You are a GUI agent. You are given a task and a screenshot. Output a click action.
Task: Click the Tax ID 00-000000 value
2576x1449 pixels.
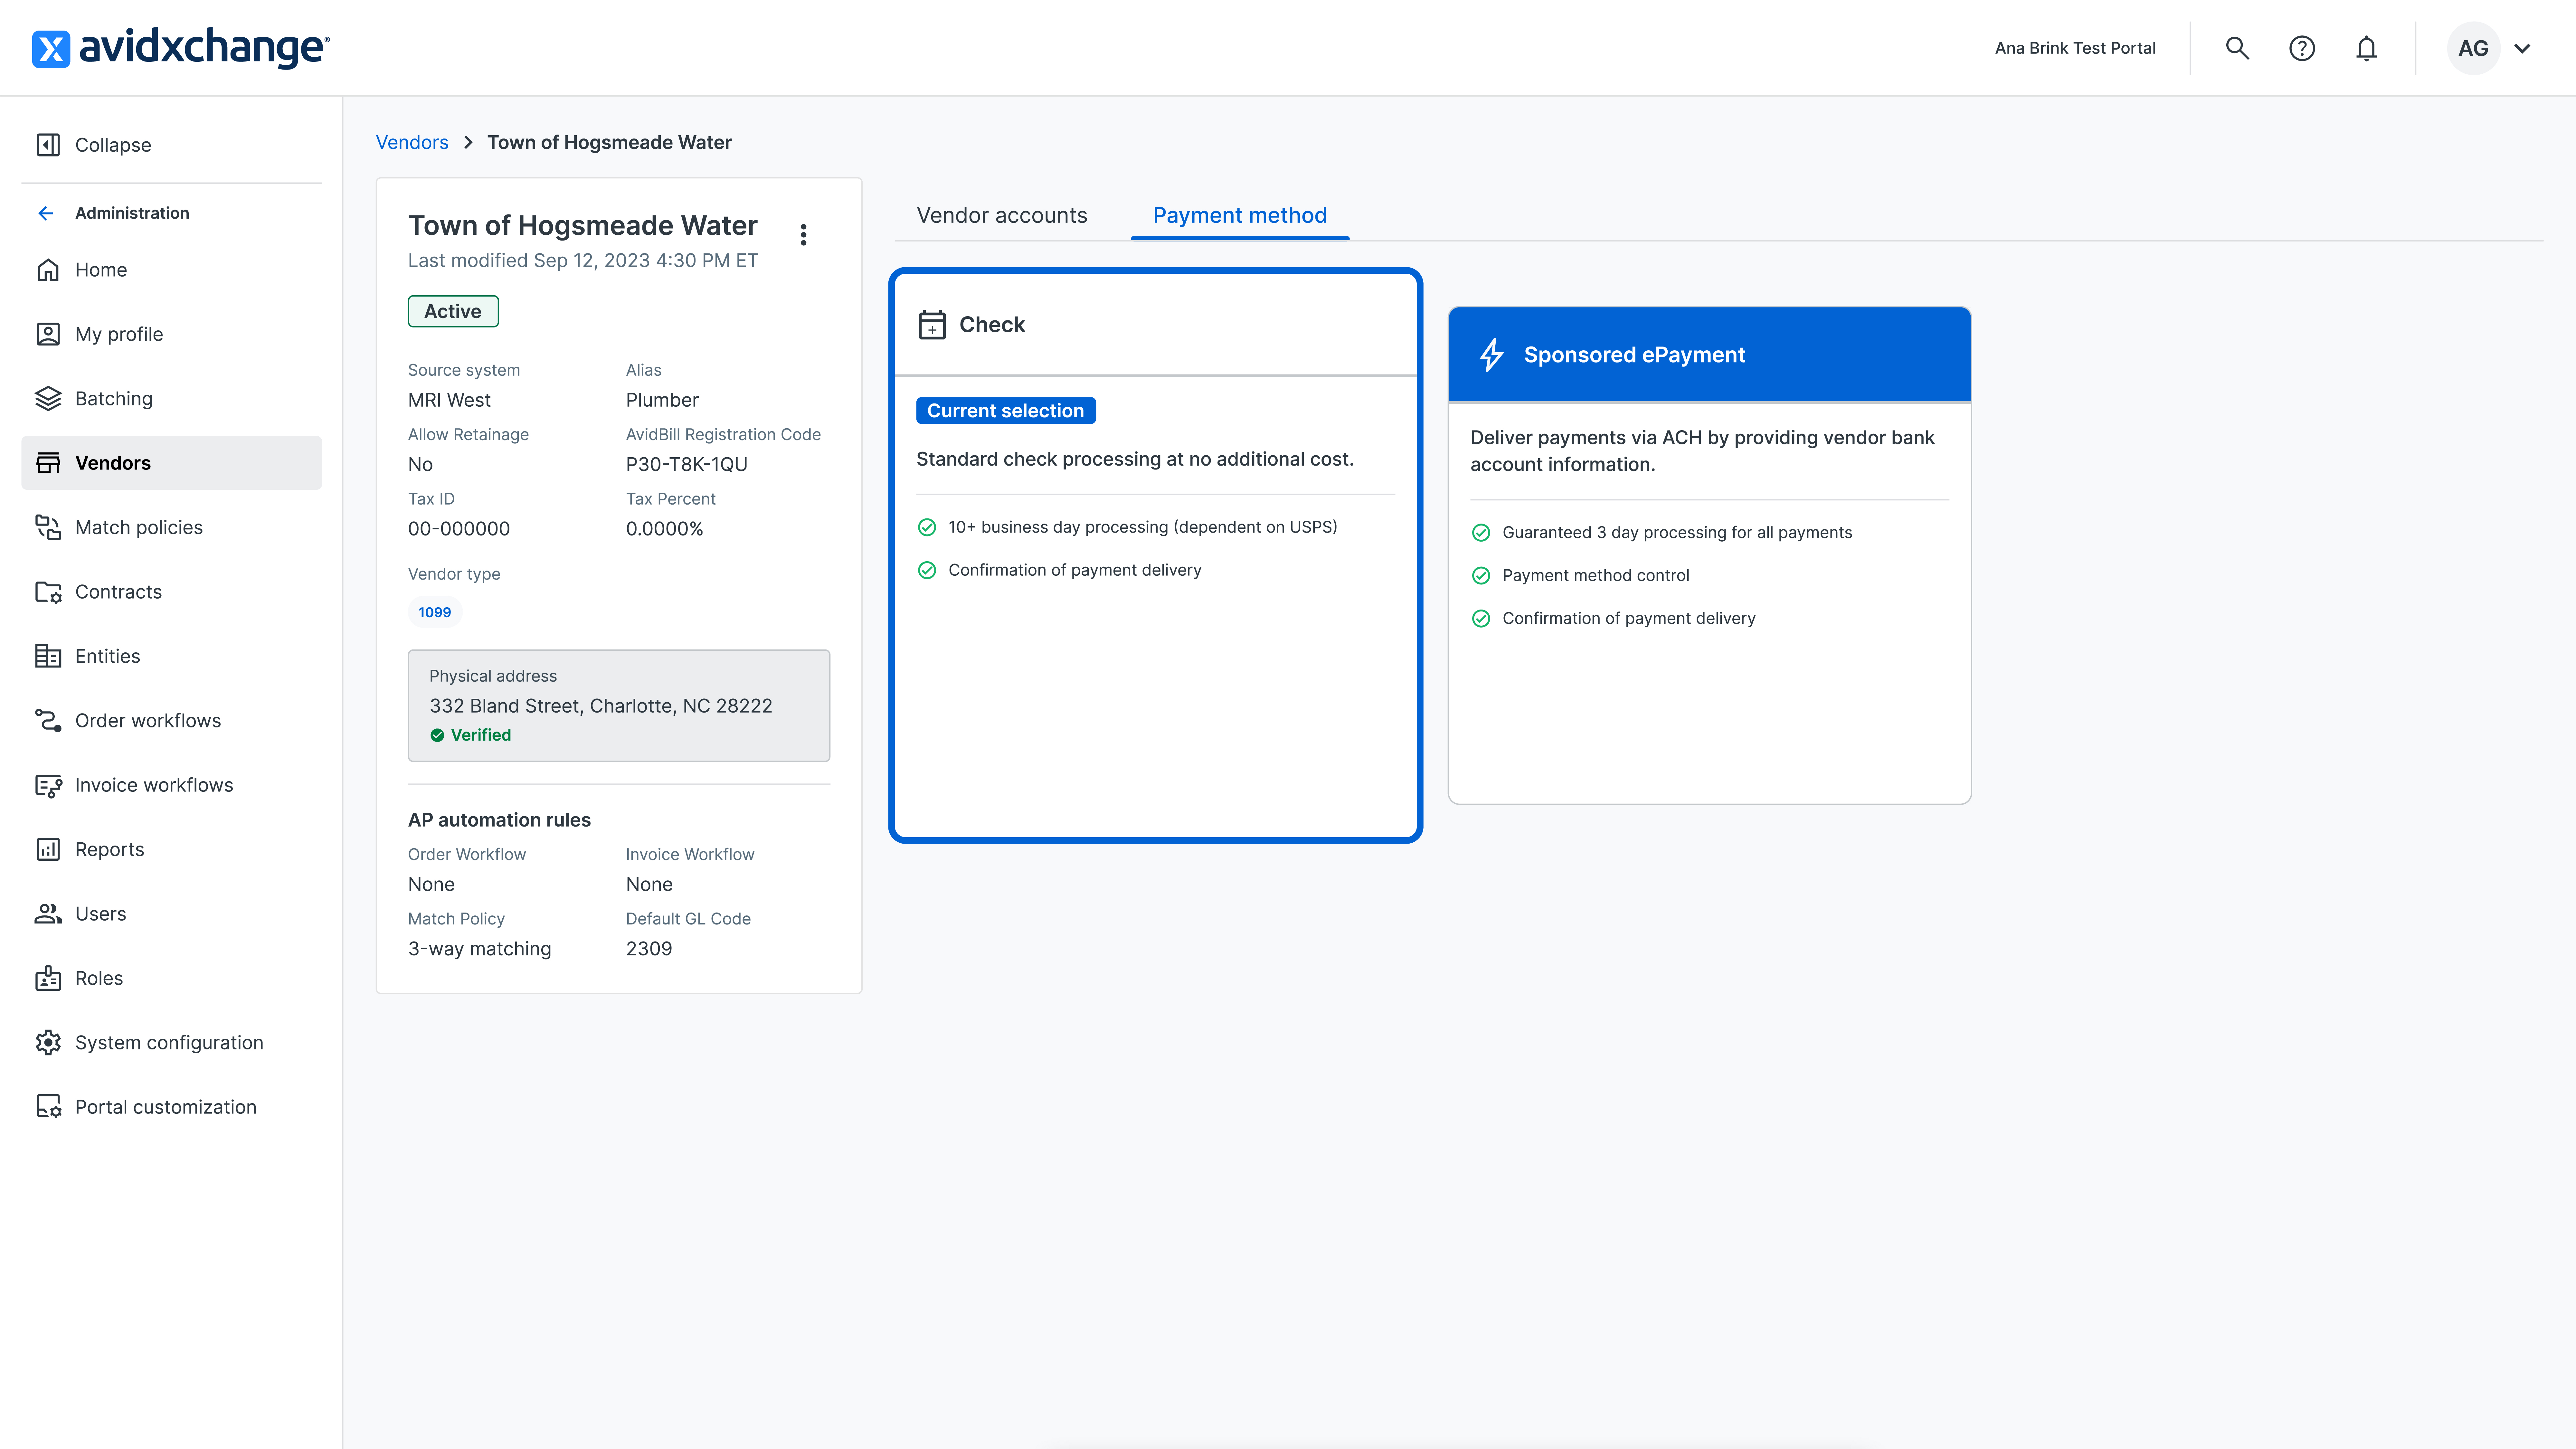pos(459,529)
